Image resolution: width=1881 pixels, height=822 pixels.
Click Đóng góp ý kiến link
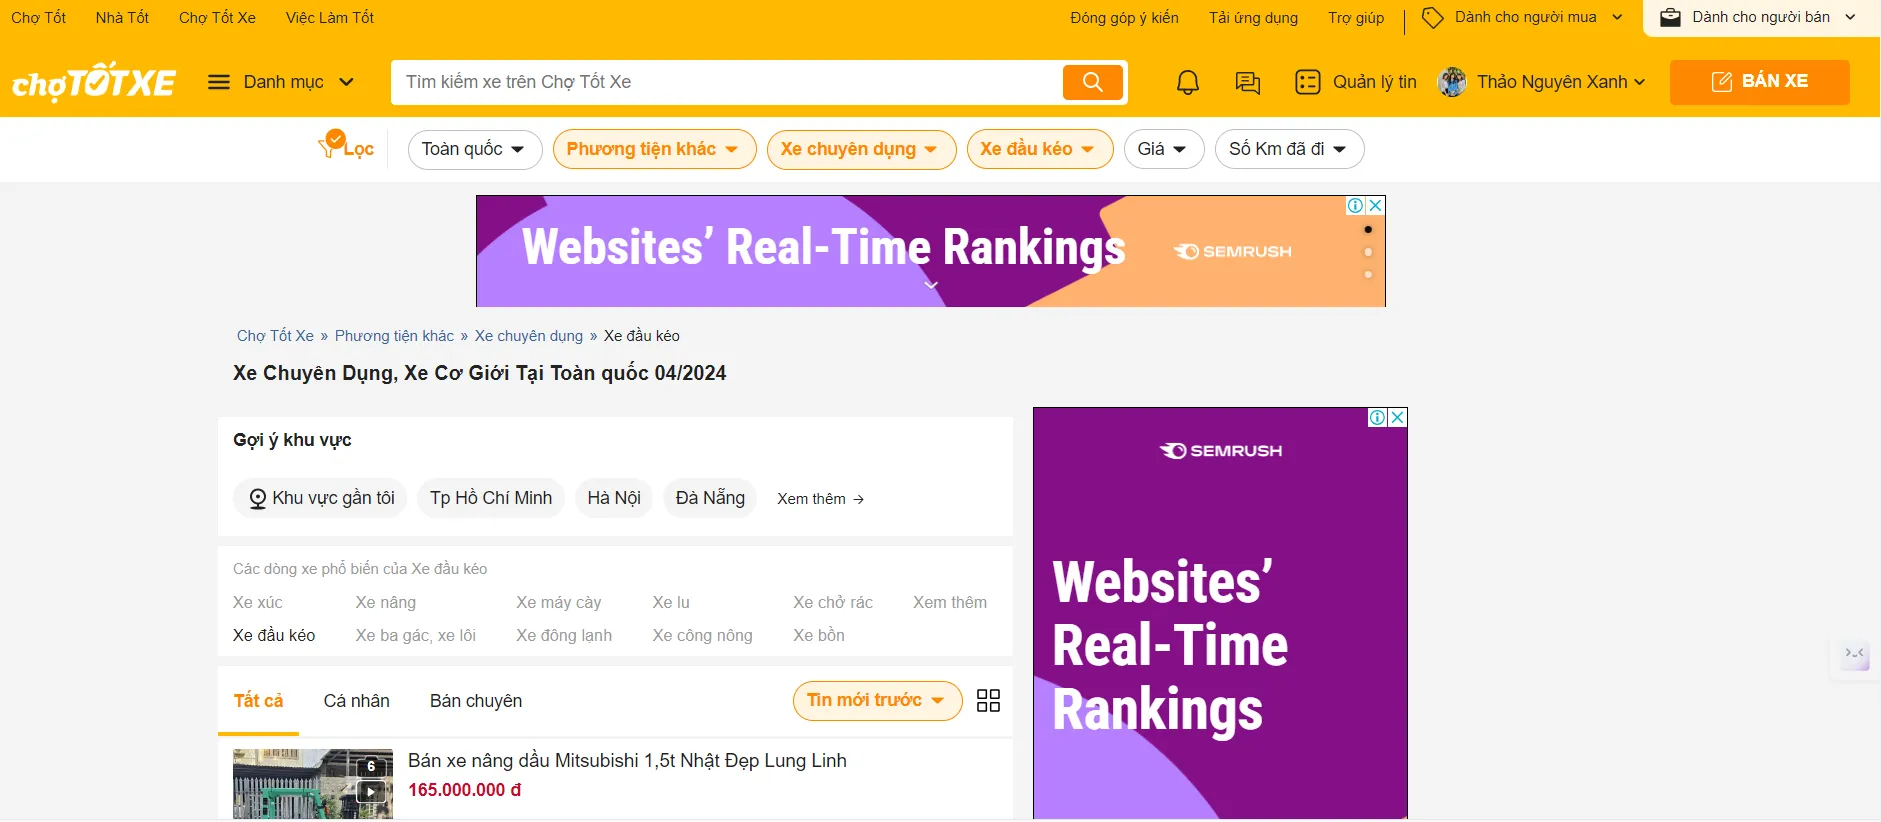(x=1124, y=18)
